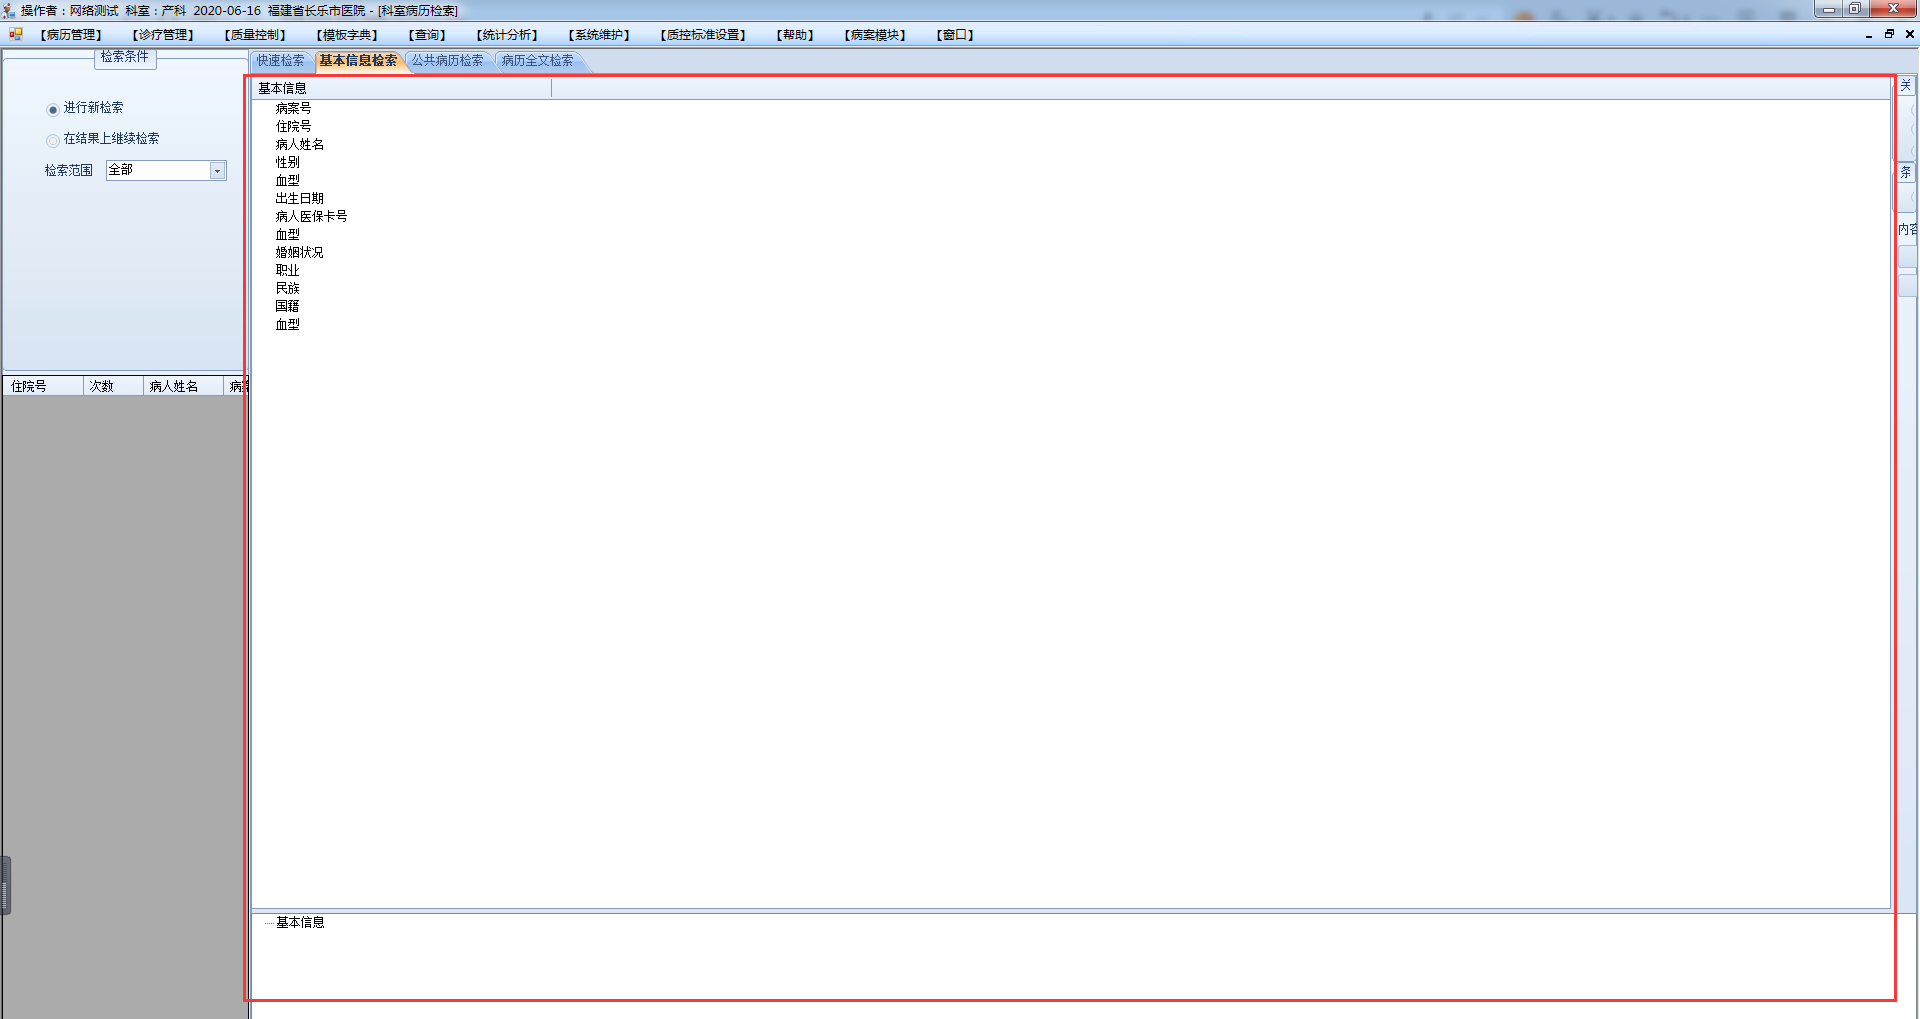The width and height of the screenshot is (1920, 1019).
Task: Switch to the 病历全文检索 tab
Action: (538, 61)
